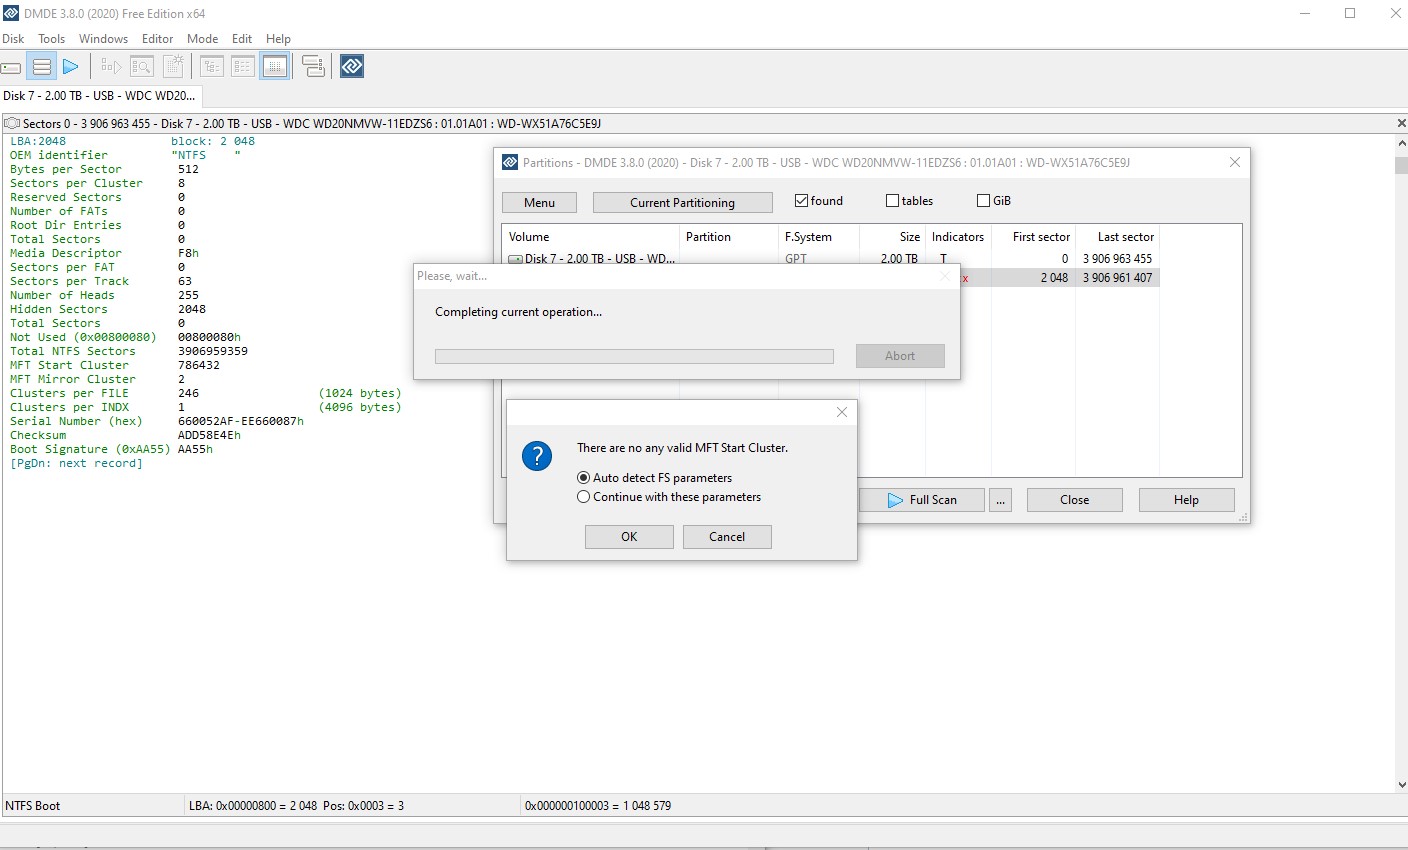Screen dimensions: 1408x850
Task: Click the 3 906 961 407 last sector cell
Action: 1117,278
